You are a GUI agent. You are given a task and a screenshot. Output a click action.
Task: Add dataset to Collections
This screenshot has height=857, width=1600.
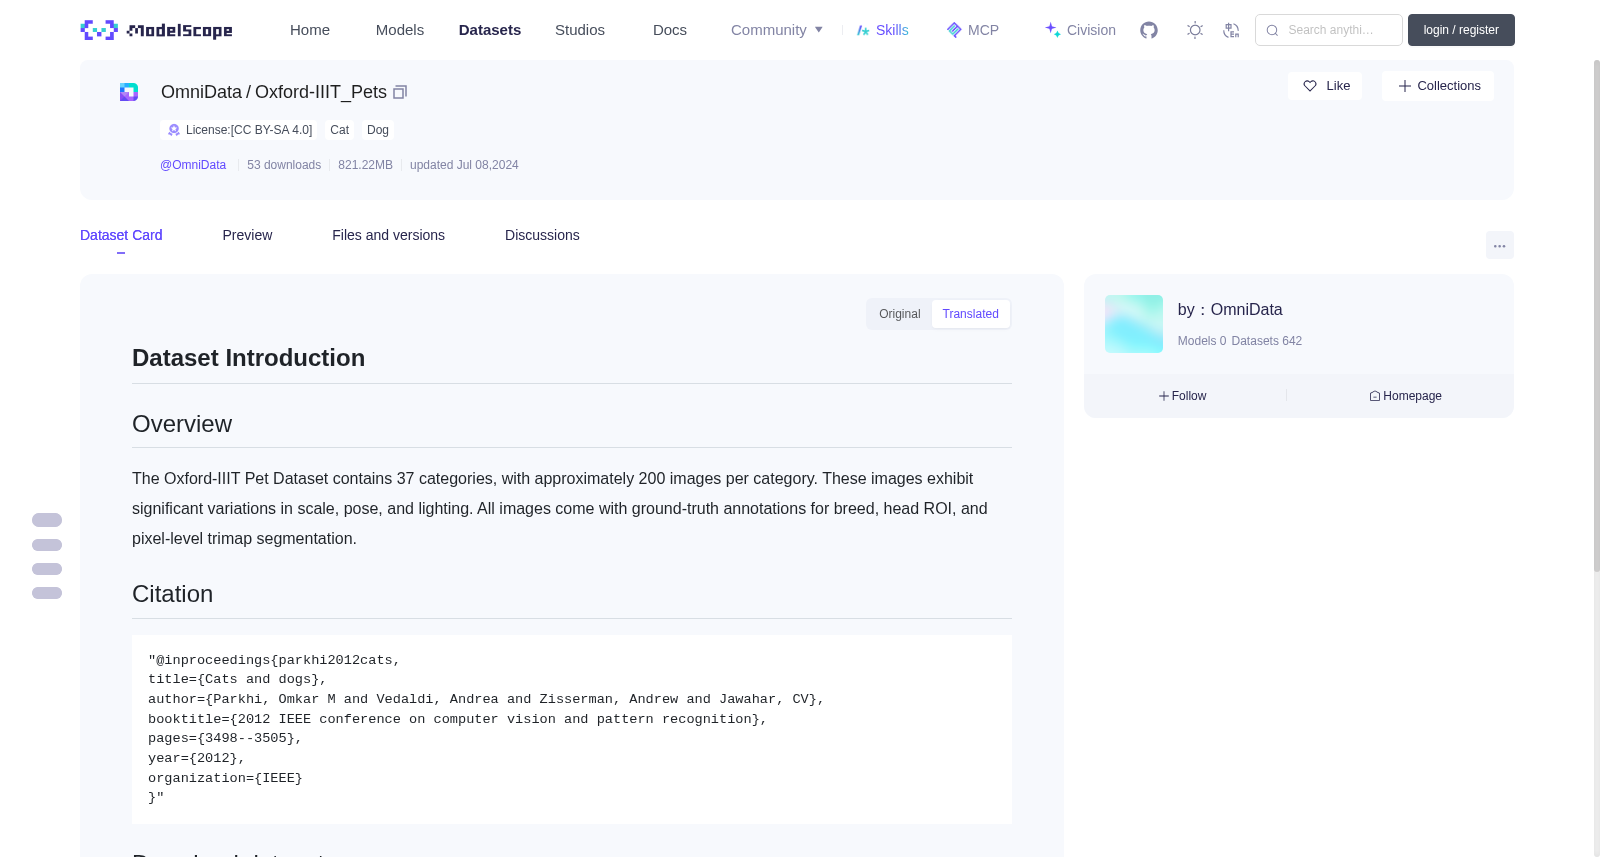(x=1438, y=86)
